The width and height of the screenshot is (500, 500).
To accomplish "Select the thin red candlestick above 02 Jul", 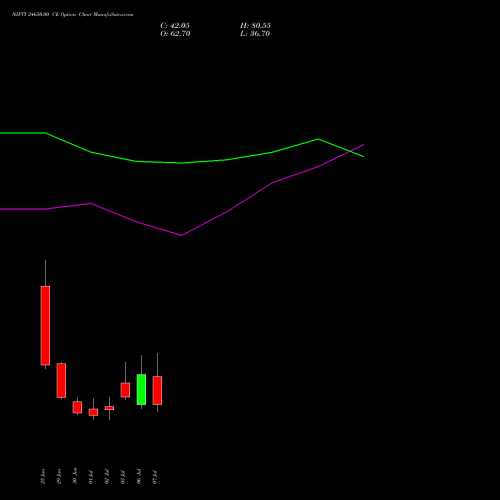I will pyautogui.click(x=109, y=408).
